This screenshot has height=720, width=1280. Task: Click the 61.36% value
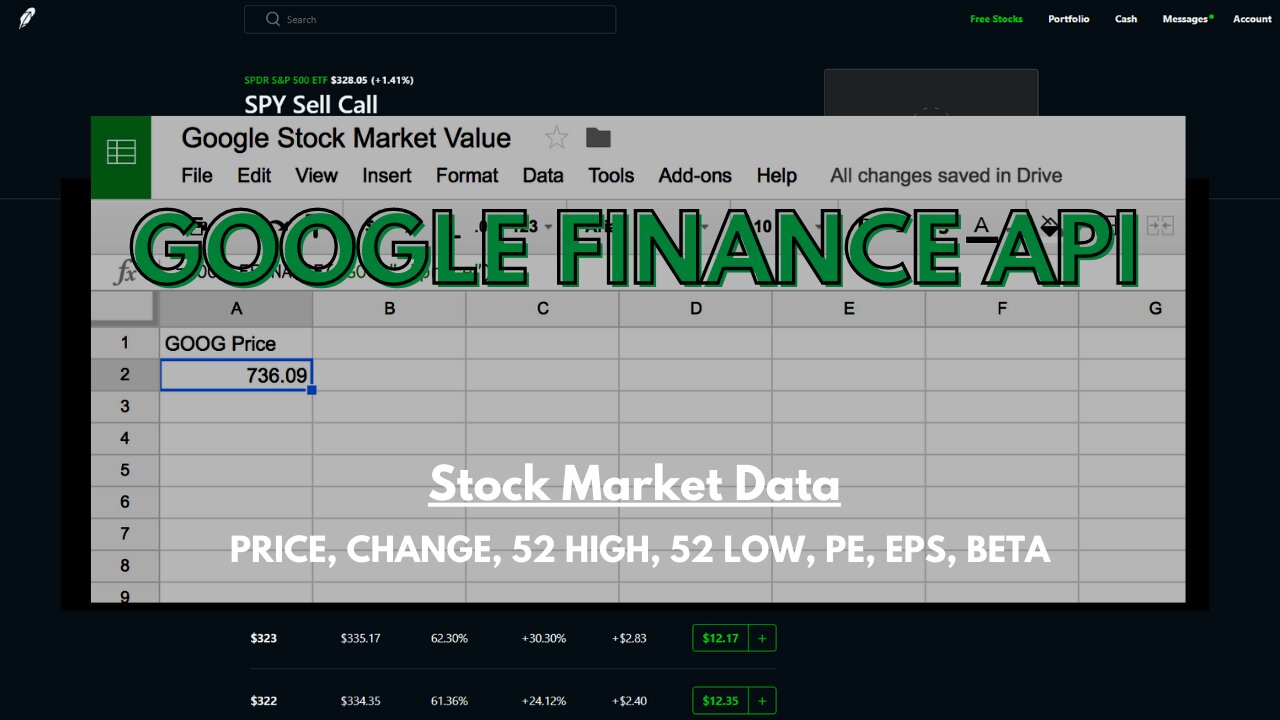[449, 701]
